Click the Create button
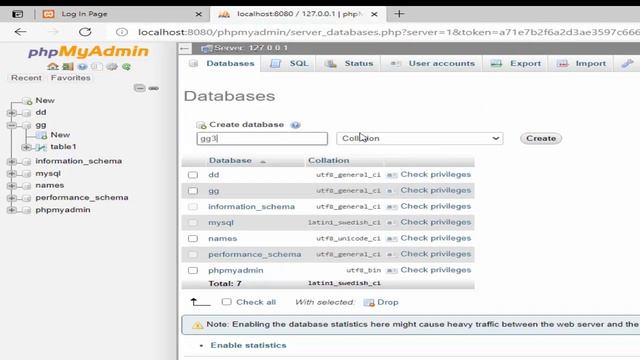This screenshot has height=360, width=640. coord(541,138)
